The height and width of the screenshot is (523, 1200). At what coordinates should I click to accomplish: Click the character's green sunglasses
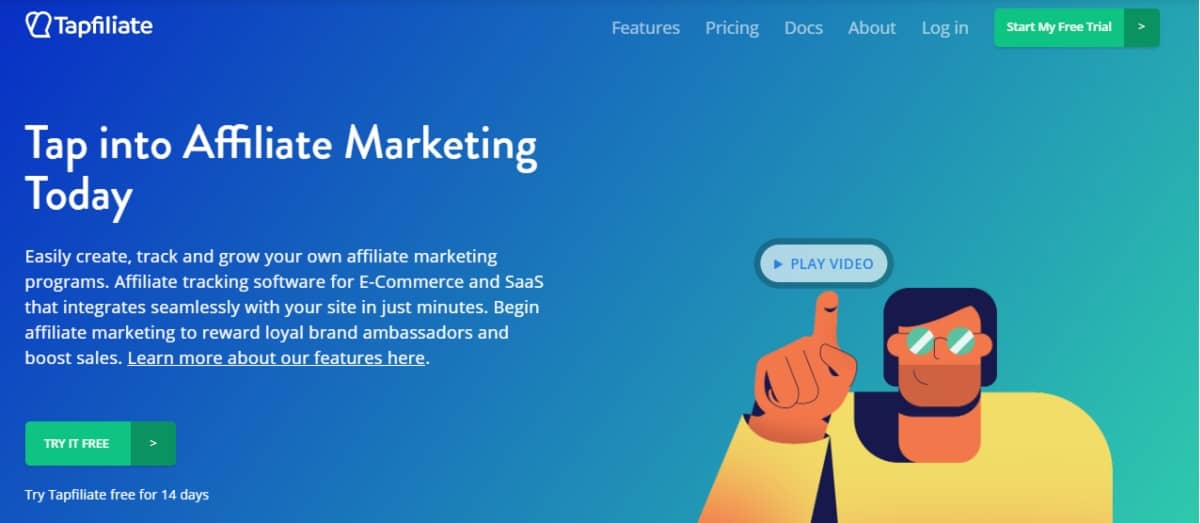(x=939, y=342)
